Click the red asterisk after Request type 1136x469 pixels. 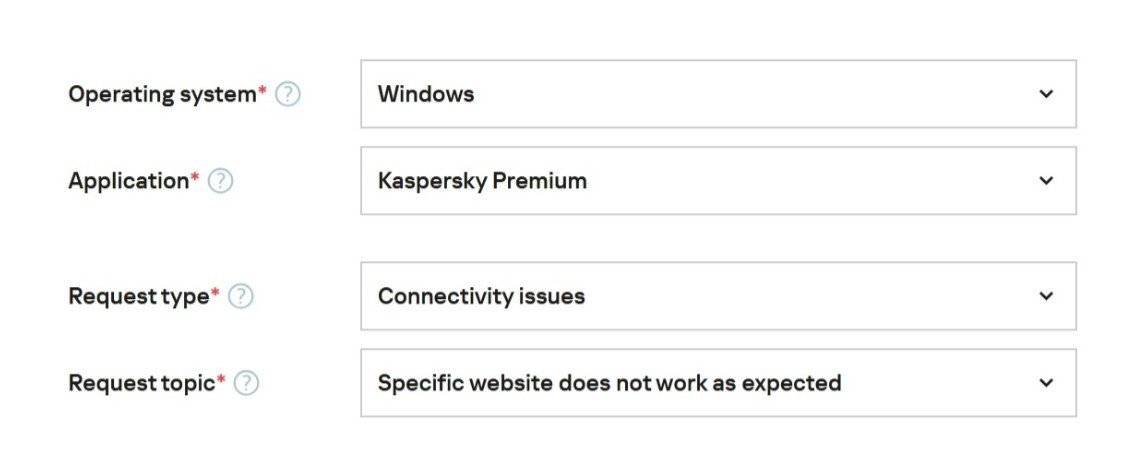(x=215, y=293)
